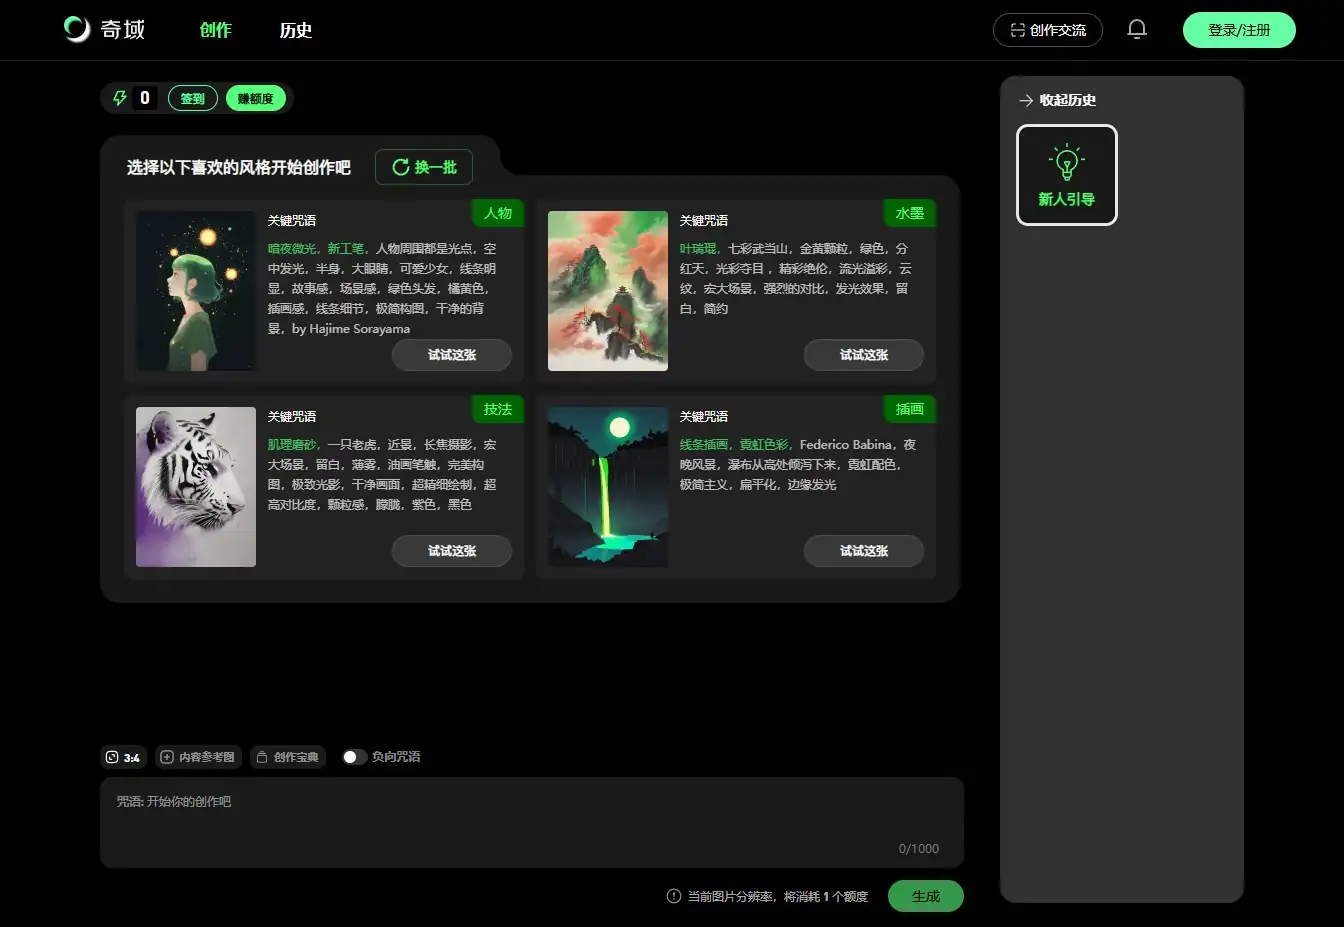Select the green waterfall illustration thumbnail
The height and width of the screenshot is (927, 1344).
(x=607, y=487)
